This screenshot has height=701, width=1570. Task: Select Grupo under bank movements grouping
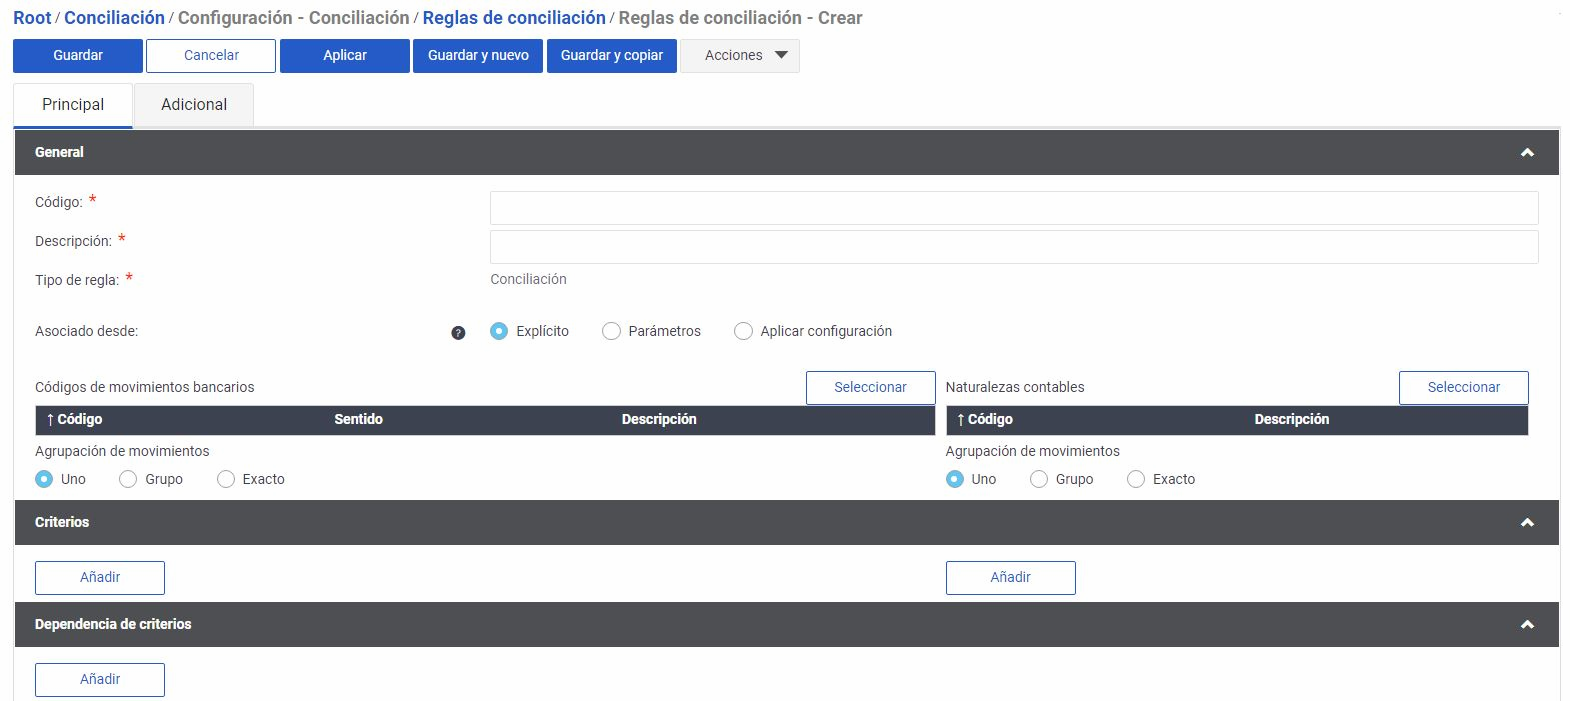point(128,480)
